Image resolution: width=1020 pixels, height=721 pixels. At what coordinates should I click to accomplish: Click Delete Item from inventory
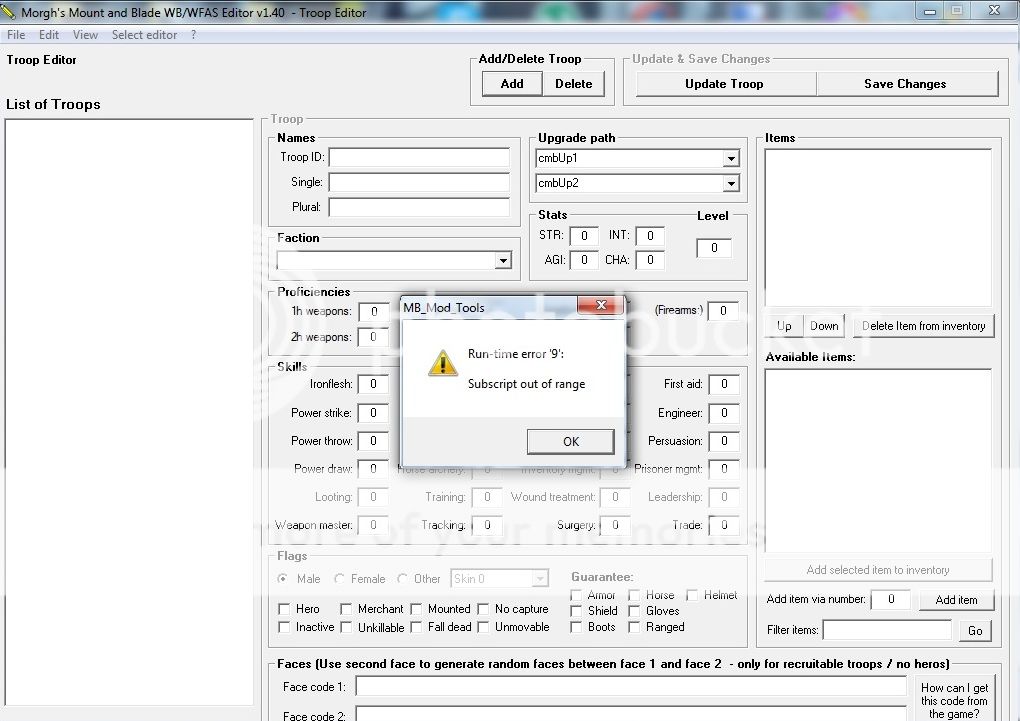coord(923,325)
